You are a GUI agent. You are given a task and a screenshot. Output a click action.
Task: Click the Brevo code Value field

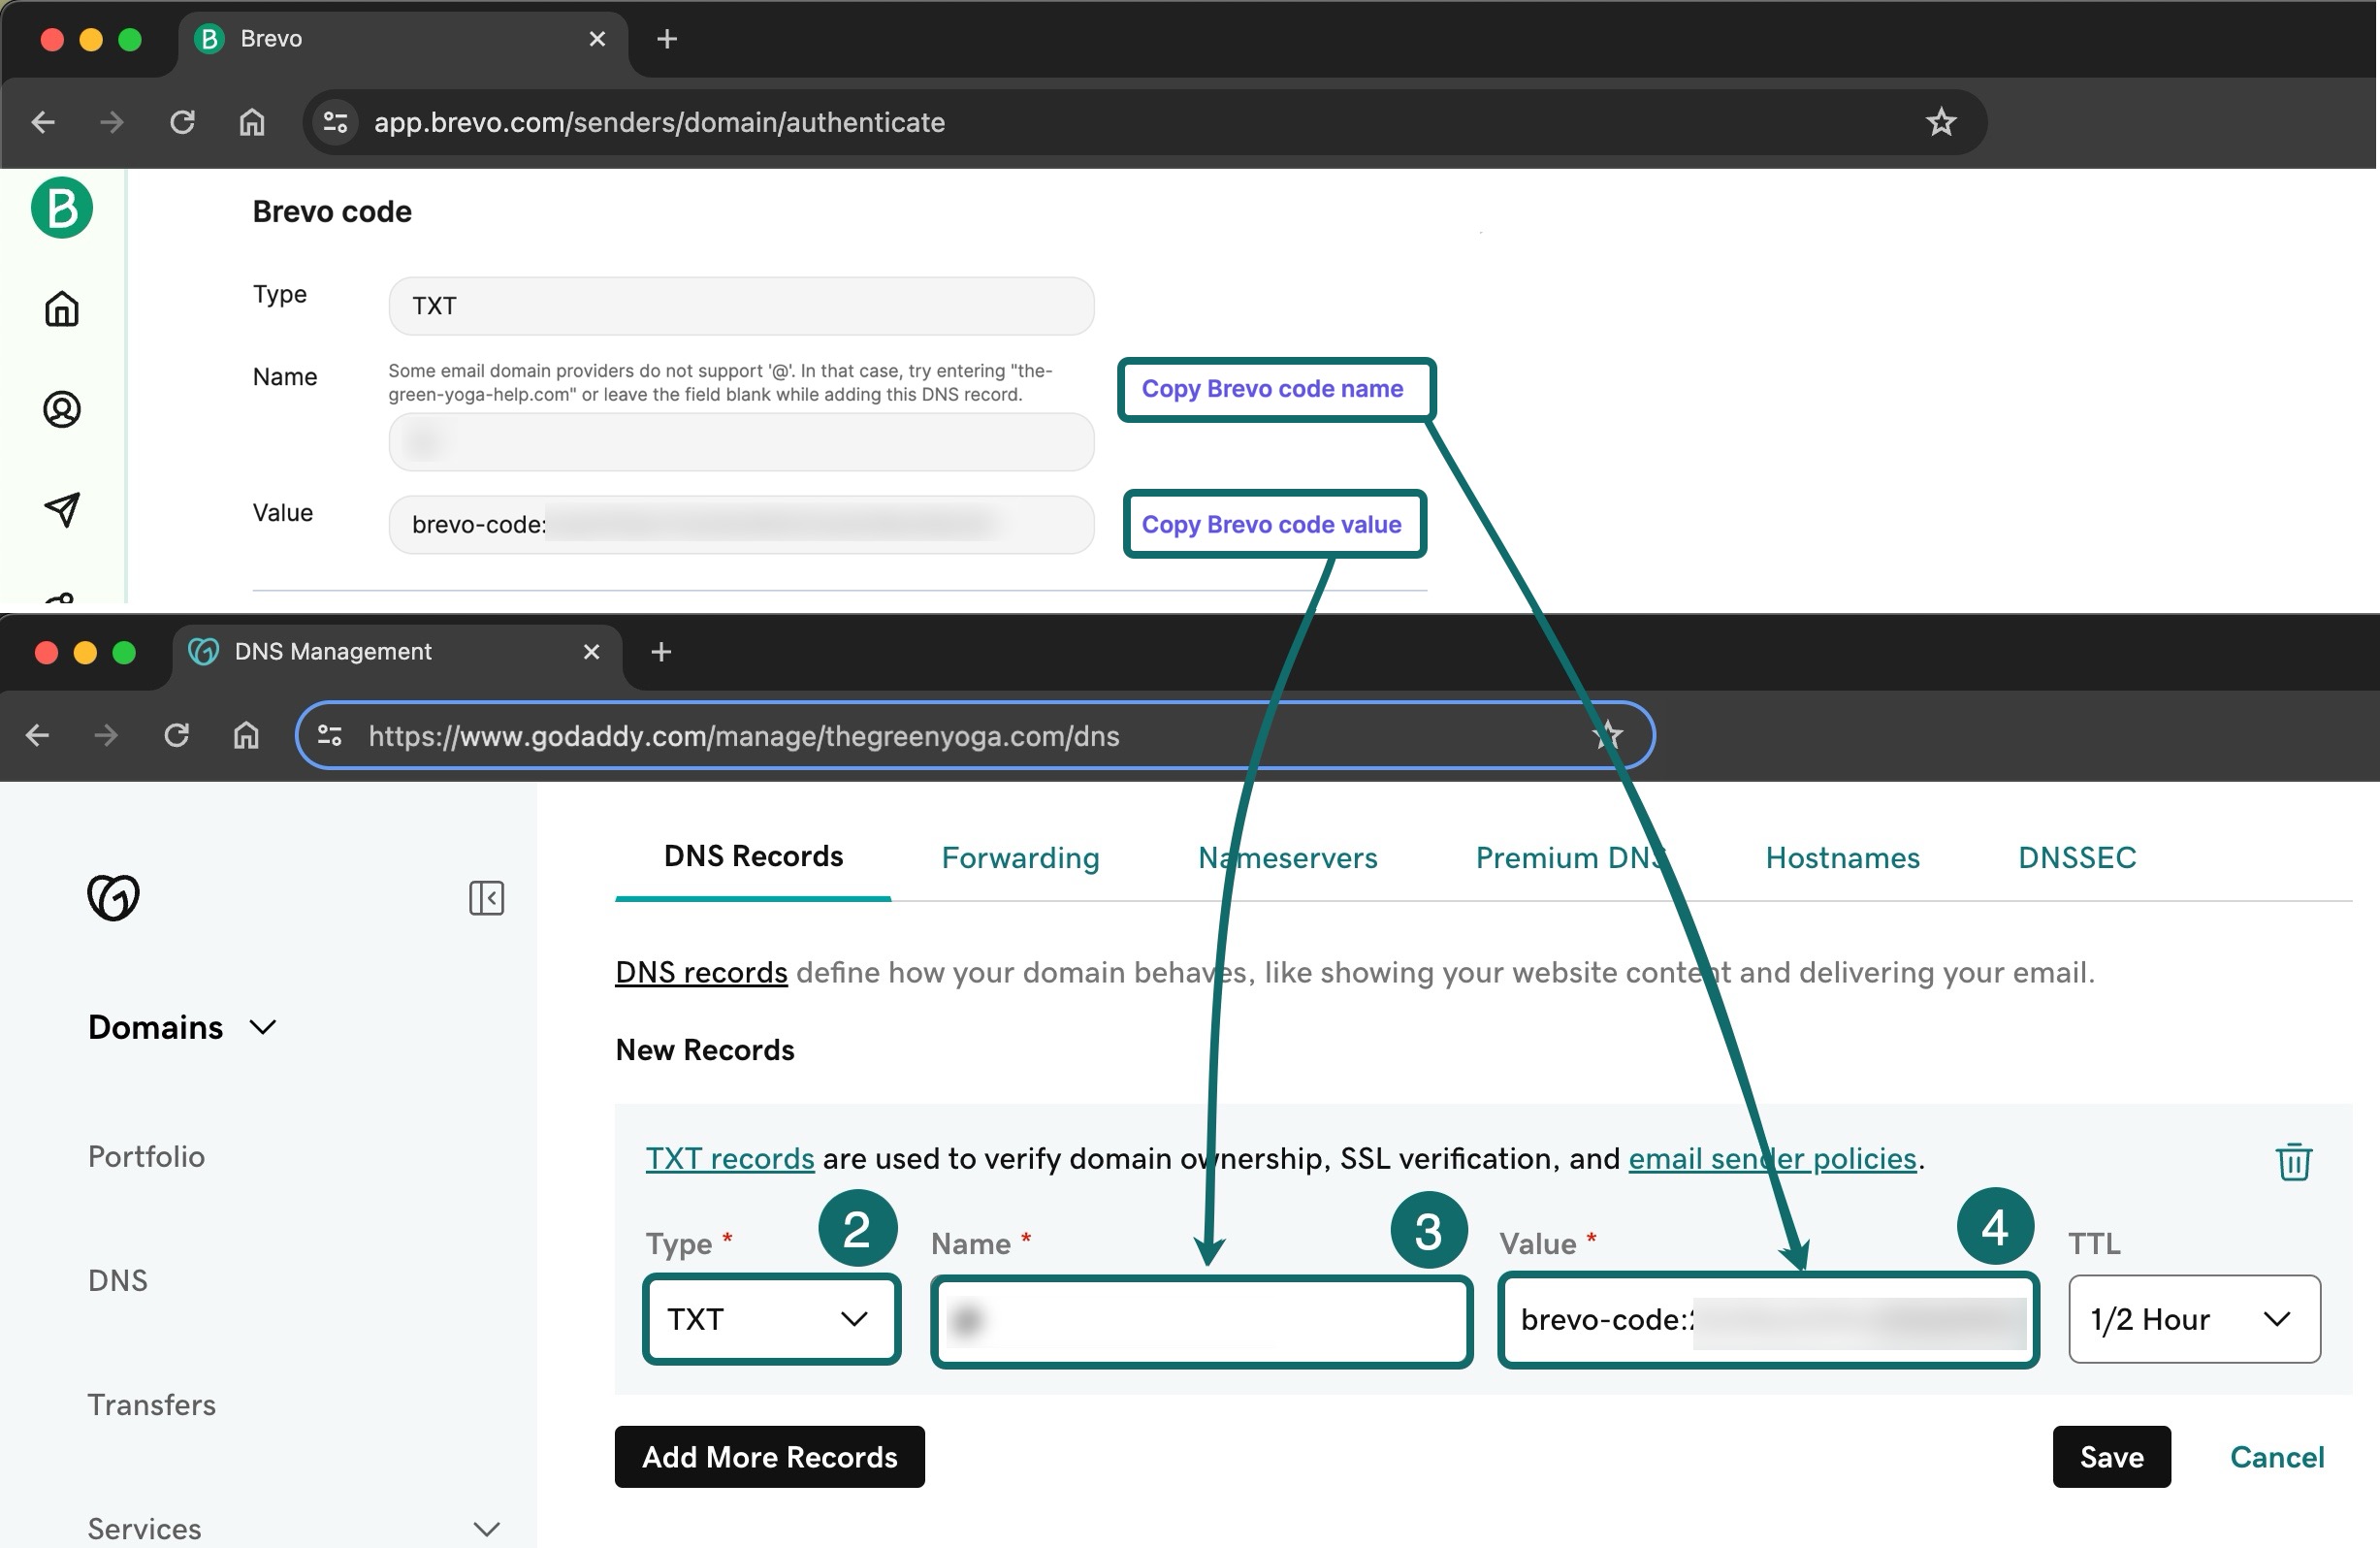click(741, 524)
